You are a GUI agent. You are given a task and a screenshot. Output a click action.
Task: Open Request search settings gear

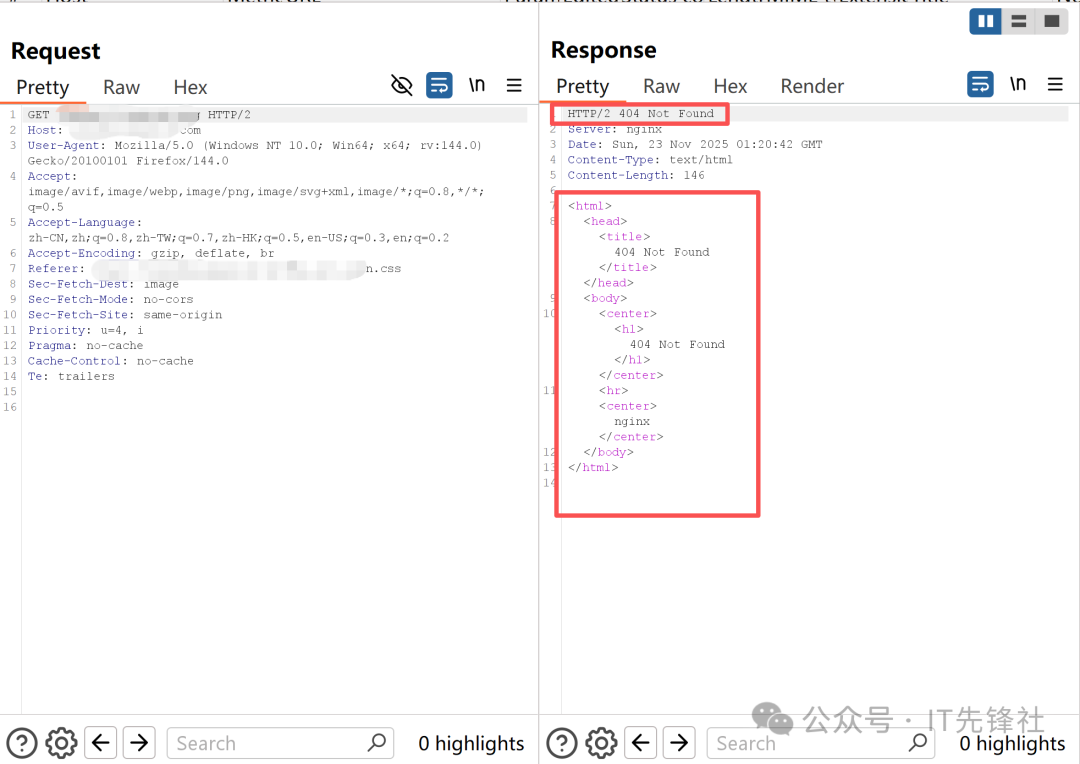point(61,743)
